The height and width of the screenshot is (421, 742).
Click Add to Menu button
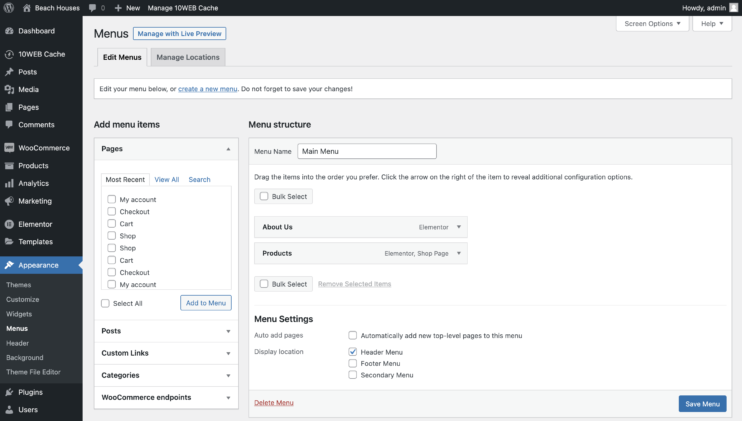(x=206, y=303)
